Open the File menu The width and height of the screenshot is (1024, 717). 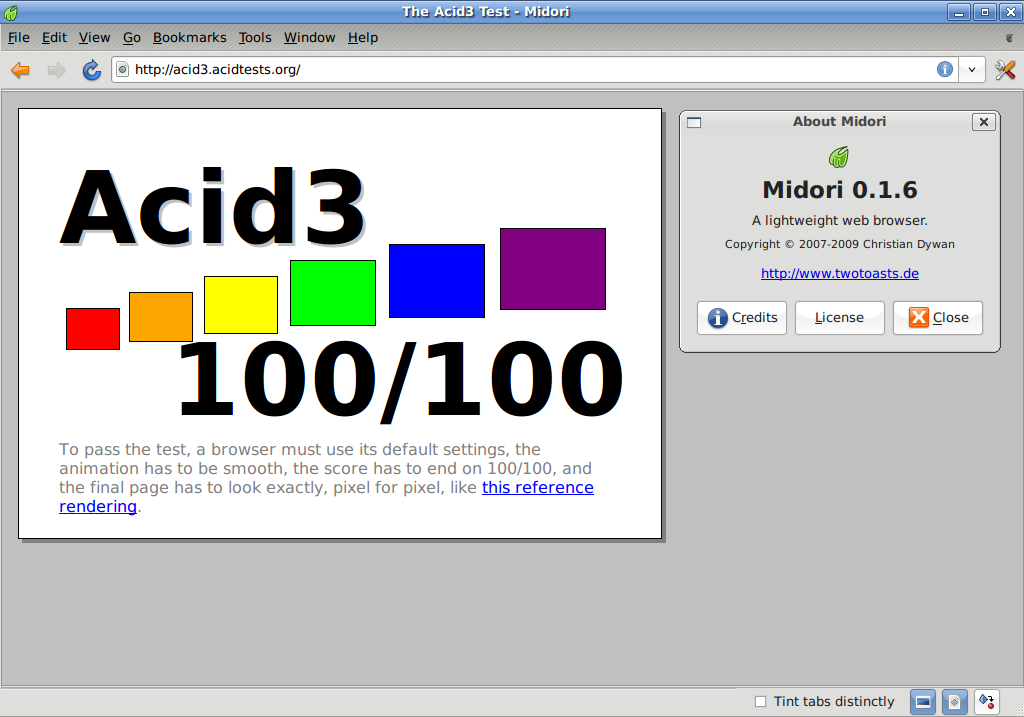click(19, 38)
